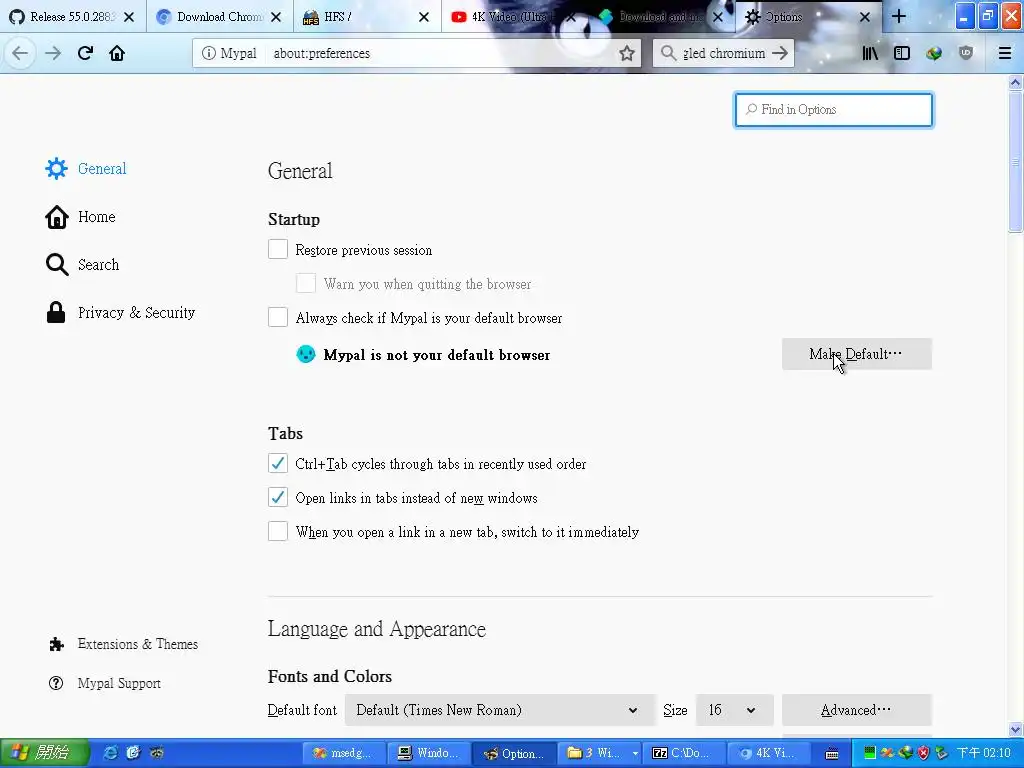The width and height of the screenshot is (1024, 768).
Task: Click the colorful globe extension icon in the toolbar
Action: tap(934, 53)
